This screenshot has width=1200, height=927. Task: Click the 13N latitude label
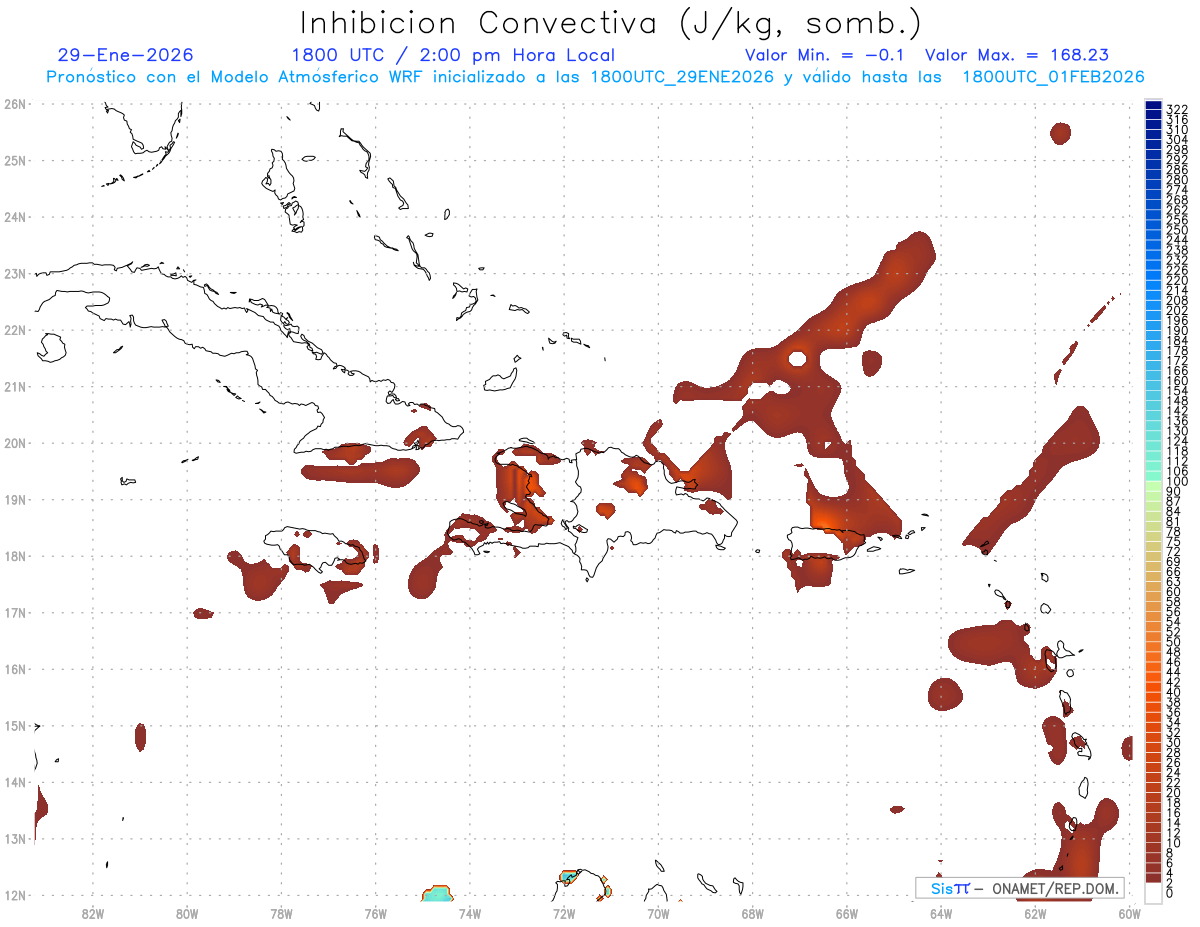pos(15,838)
